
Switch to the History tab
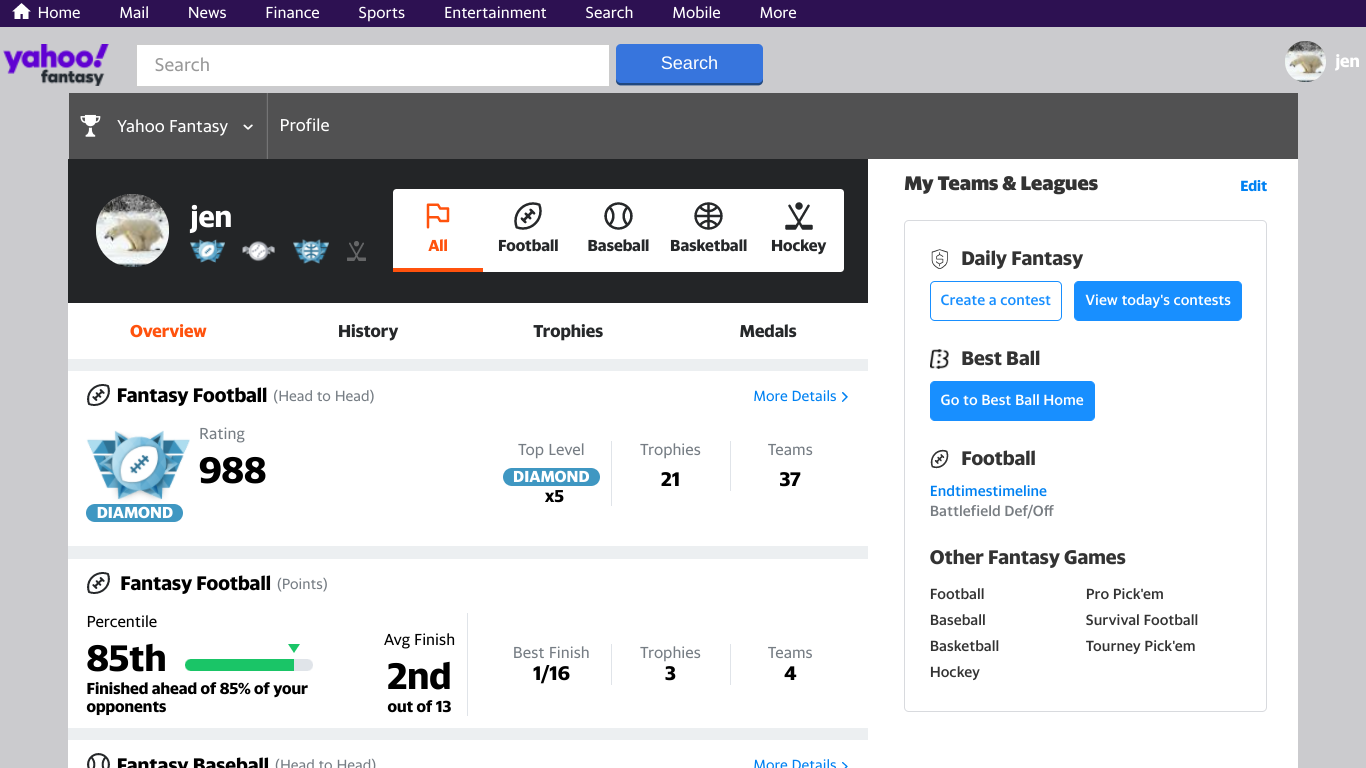[368, 331]
